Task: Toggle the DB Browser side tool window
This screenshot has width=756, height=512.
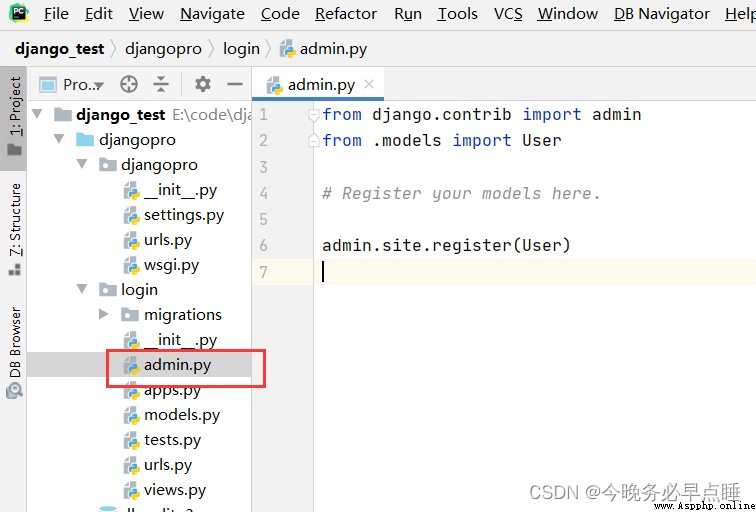Action: 14,352
